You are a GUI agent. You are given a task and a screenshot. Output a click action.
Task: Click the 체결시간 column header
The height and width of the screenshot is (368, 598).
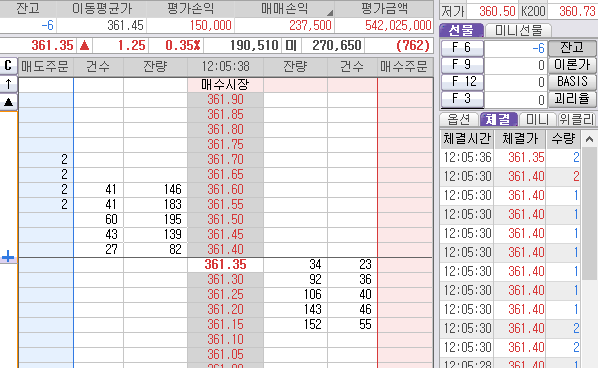coord(467,139)
